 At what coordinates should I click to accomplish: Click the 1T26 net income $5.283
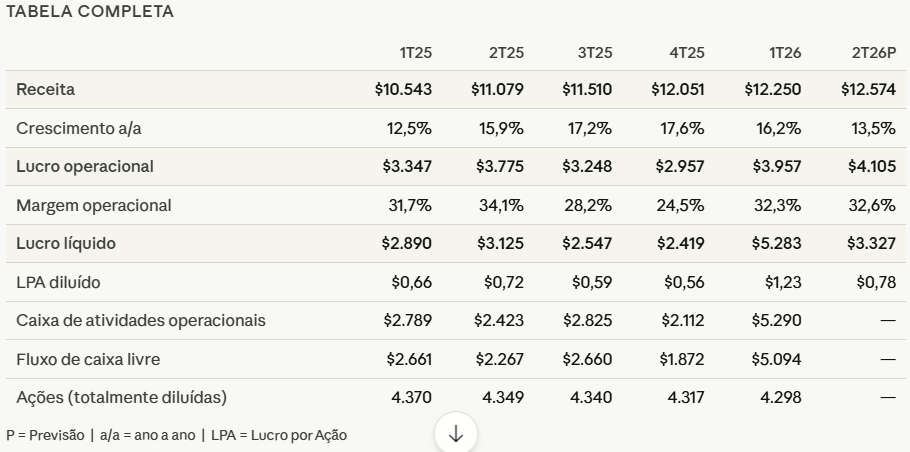point(776,243)
